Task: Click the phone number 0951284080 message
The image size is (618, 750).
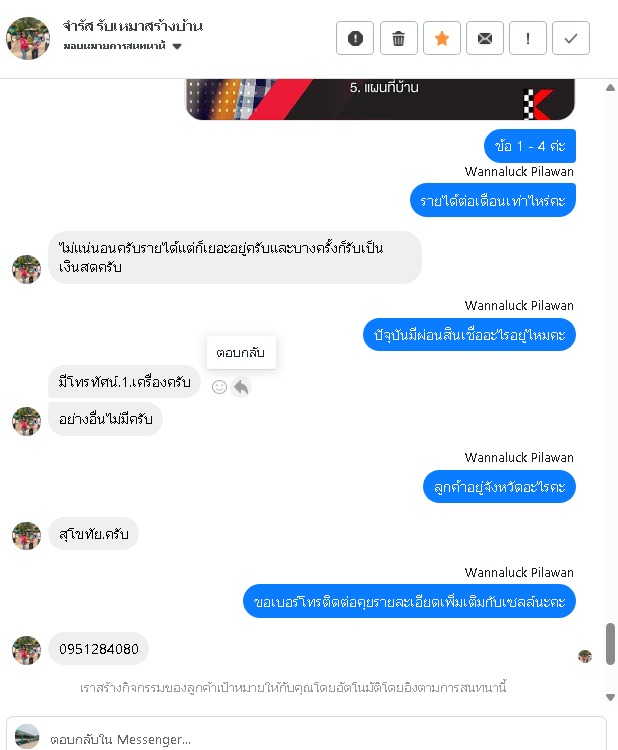Action: (99, 649)
